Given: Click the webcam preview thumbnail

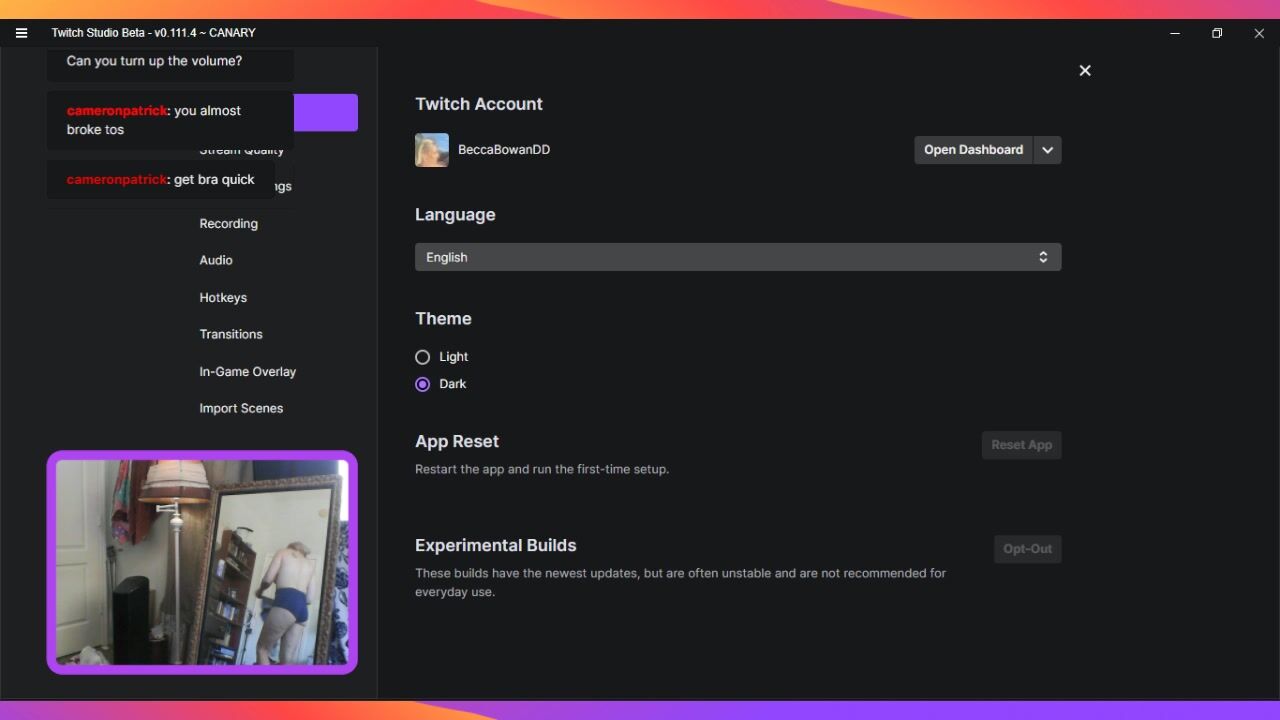Looking at the screenshot, I should click(202, 562).
